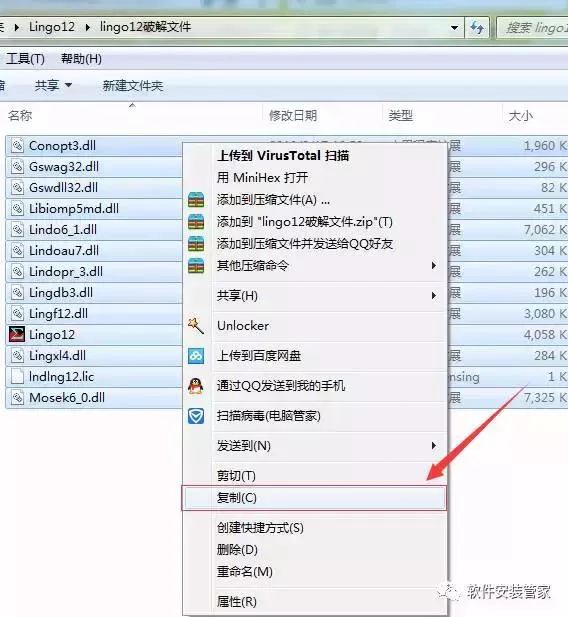Expand 其他压缩命令 submenu arrow

pyautogui.click(x=434, y=266)
